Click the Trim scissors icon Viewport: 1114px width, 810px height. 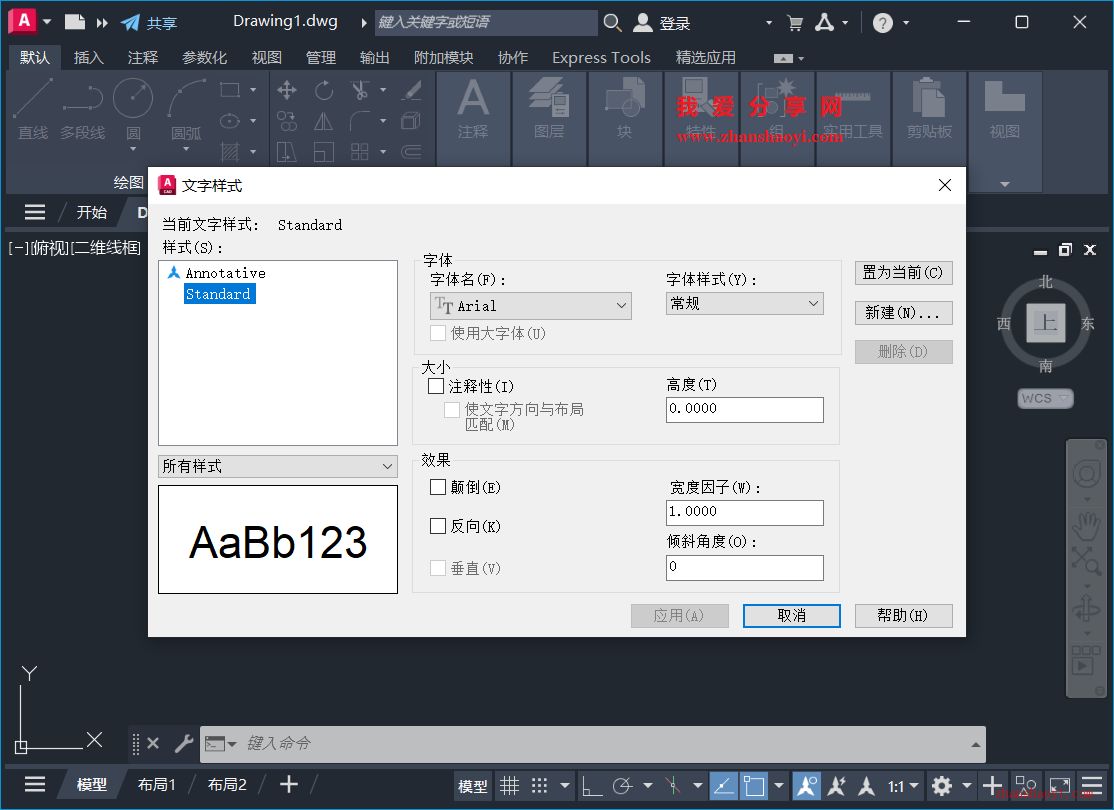coord(360,90)
